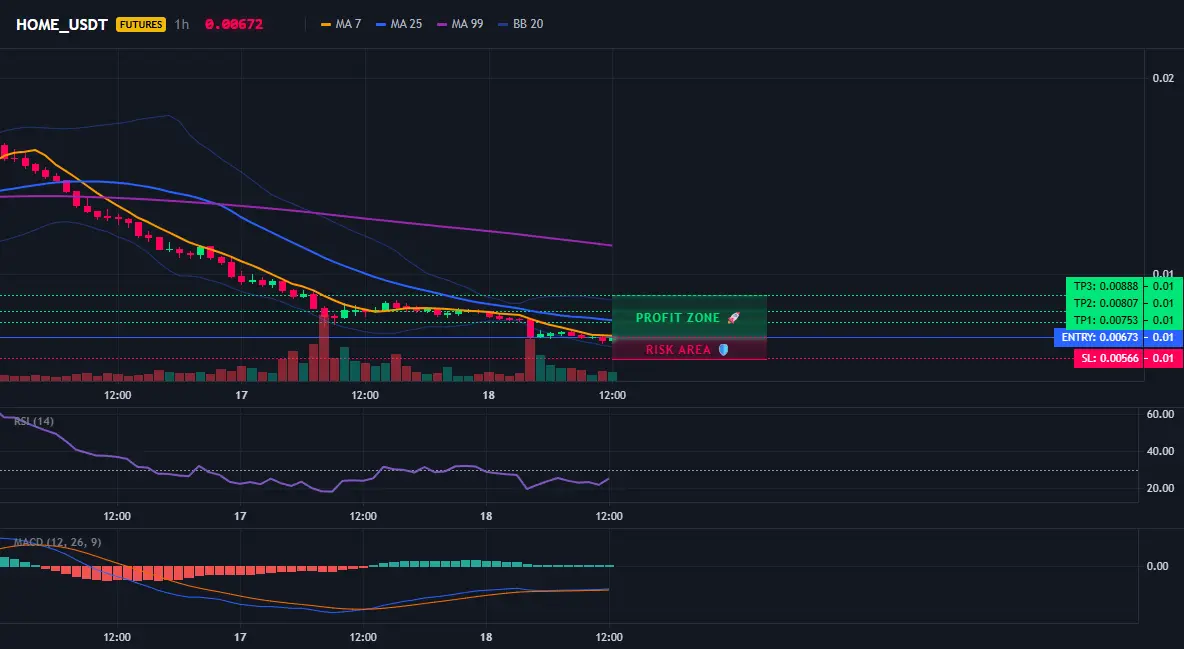The width and height of the screenshot is (1184, 649).
Task: Click 0.00 on the MACD axis
Action: coord(1158,566)
